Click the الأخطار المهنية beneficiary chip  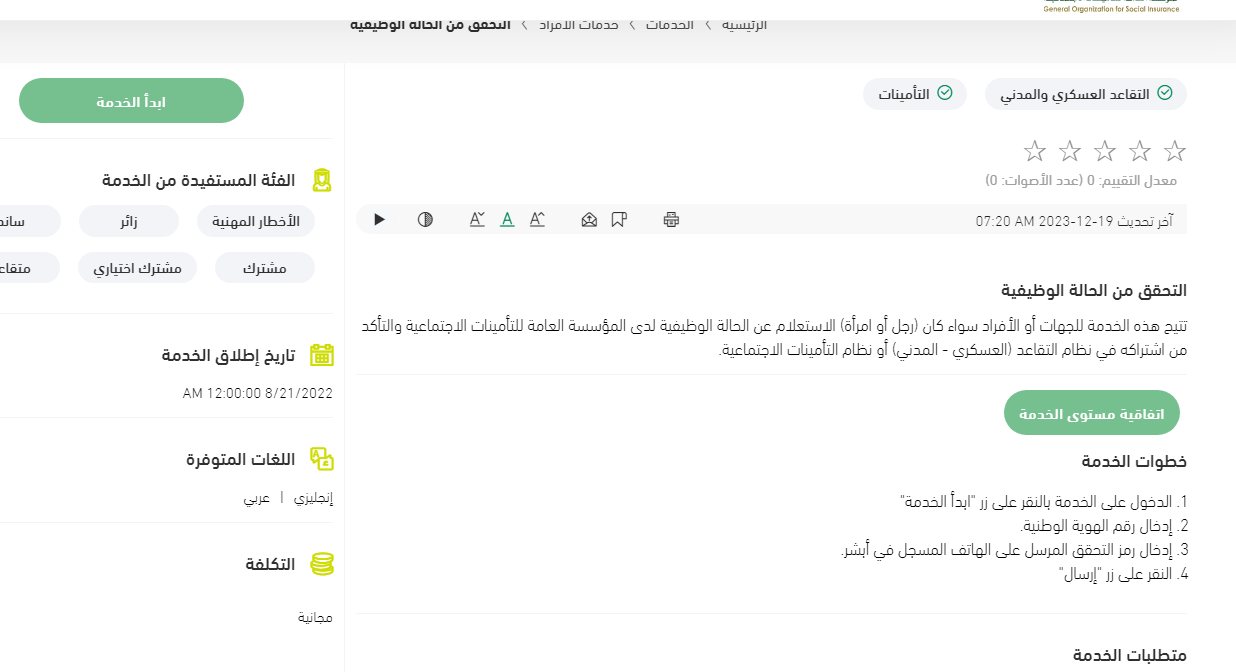pyautogui.click(x=256, y=221)
